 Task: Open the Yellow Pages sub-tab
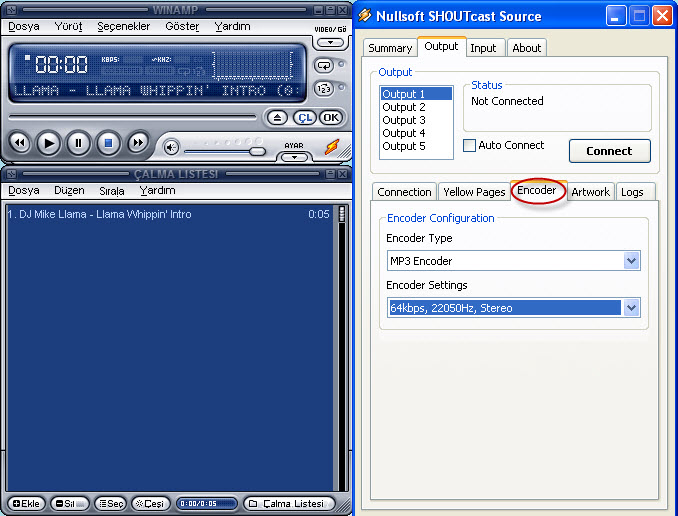474,192
